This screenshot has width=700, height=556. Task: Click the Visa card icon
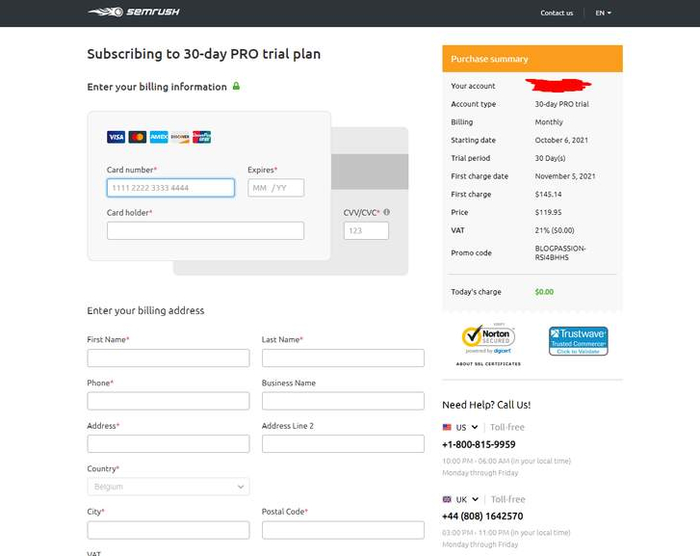click(116, 137)
